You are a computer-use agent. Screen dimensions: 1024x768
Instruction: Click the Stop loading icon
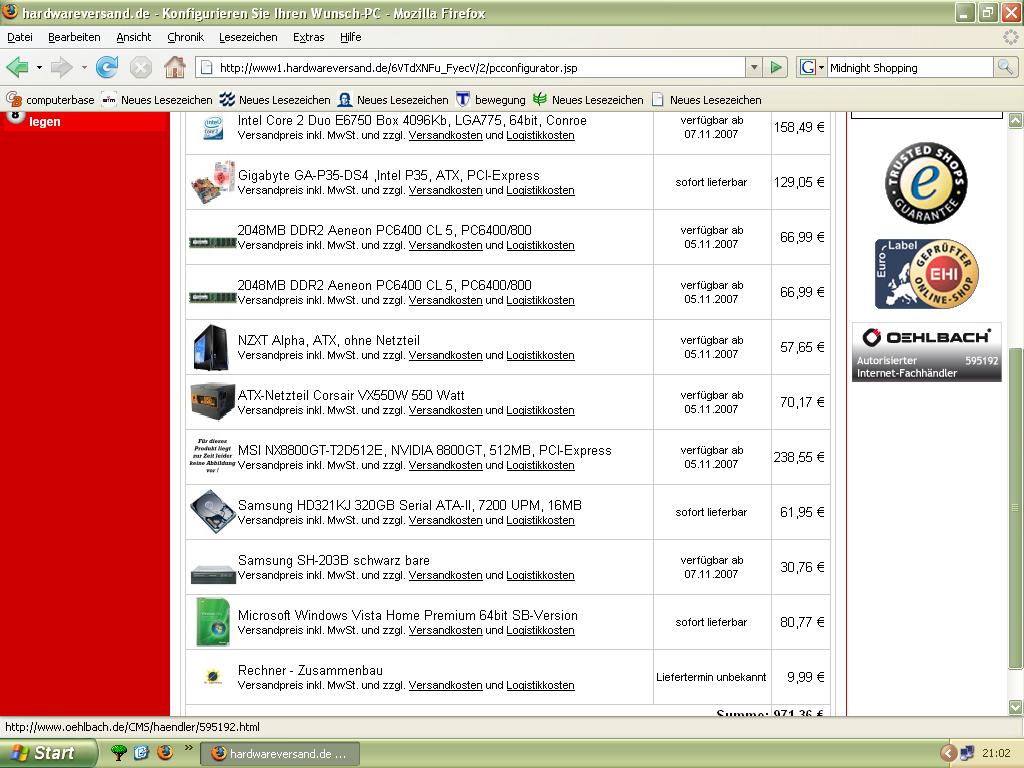[140, 67]
